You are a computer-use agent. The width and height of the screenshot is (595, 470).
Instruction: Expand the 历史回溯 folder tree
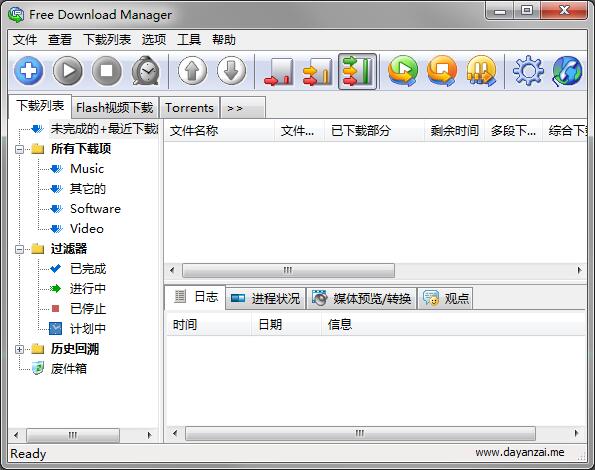click(19, 349)
